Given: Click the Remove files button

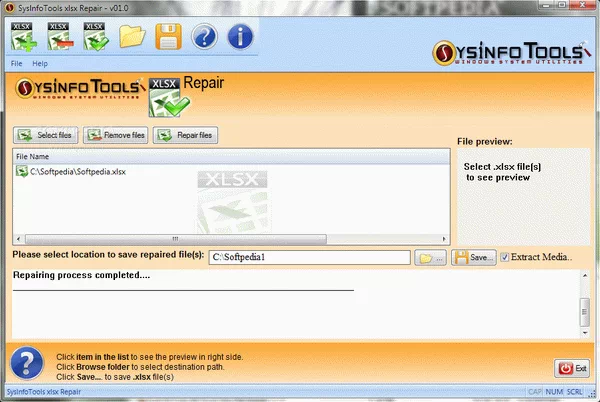Looking at the screenshot, I should click(x=116, y=135).
